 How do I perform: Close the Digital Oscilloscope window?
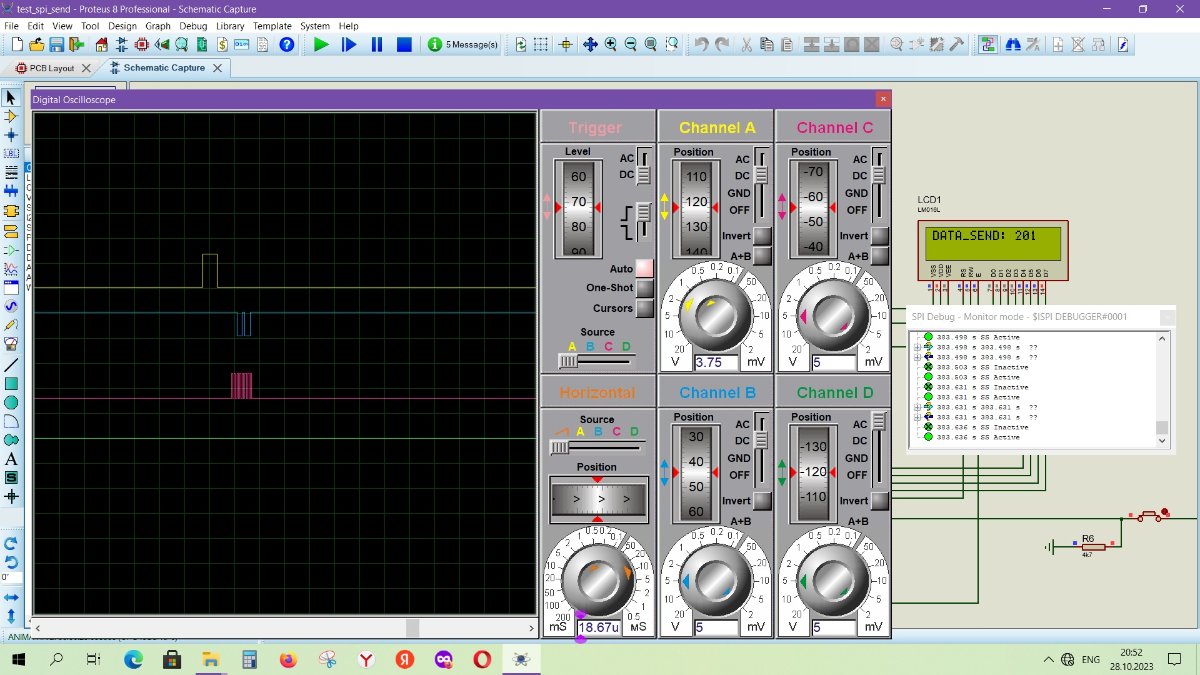pos(883,99)
